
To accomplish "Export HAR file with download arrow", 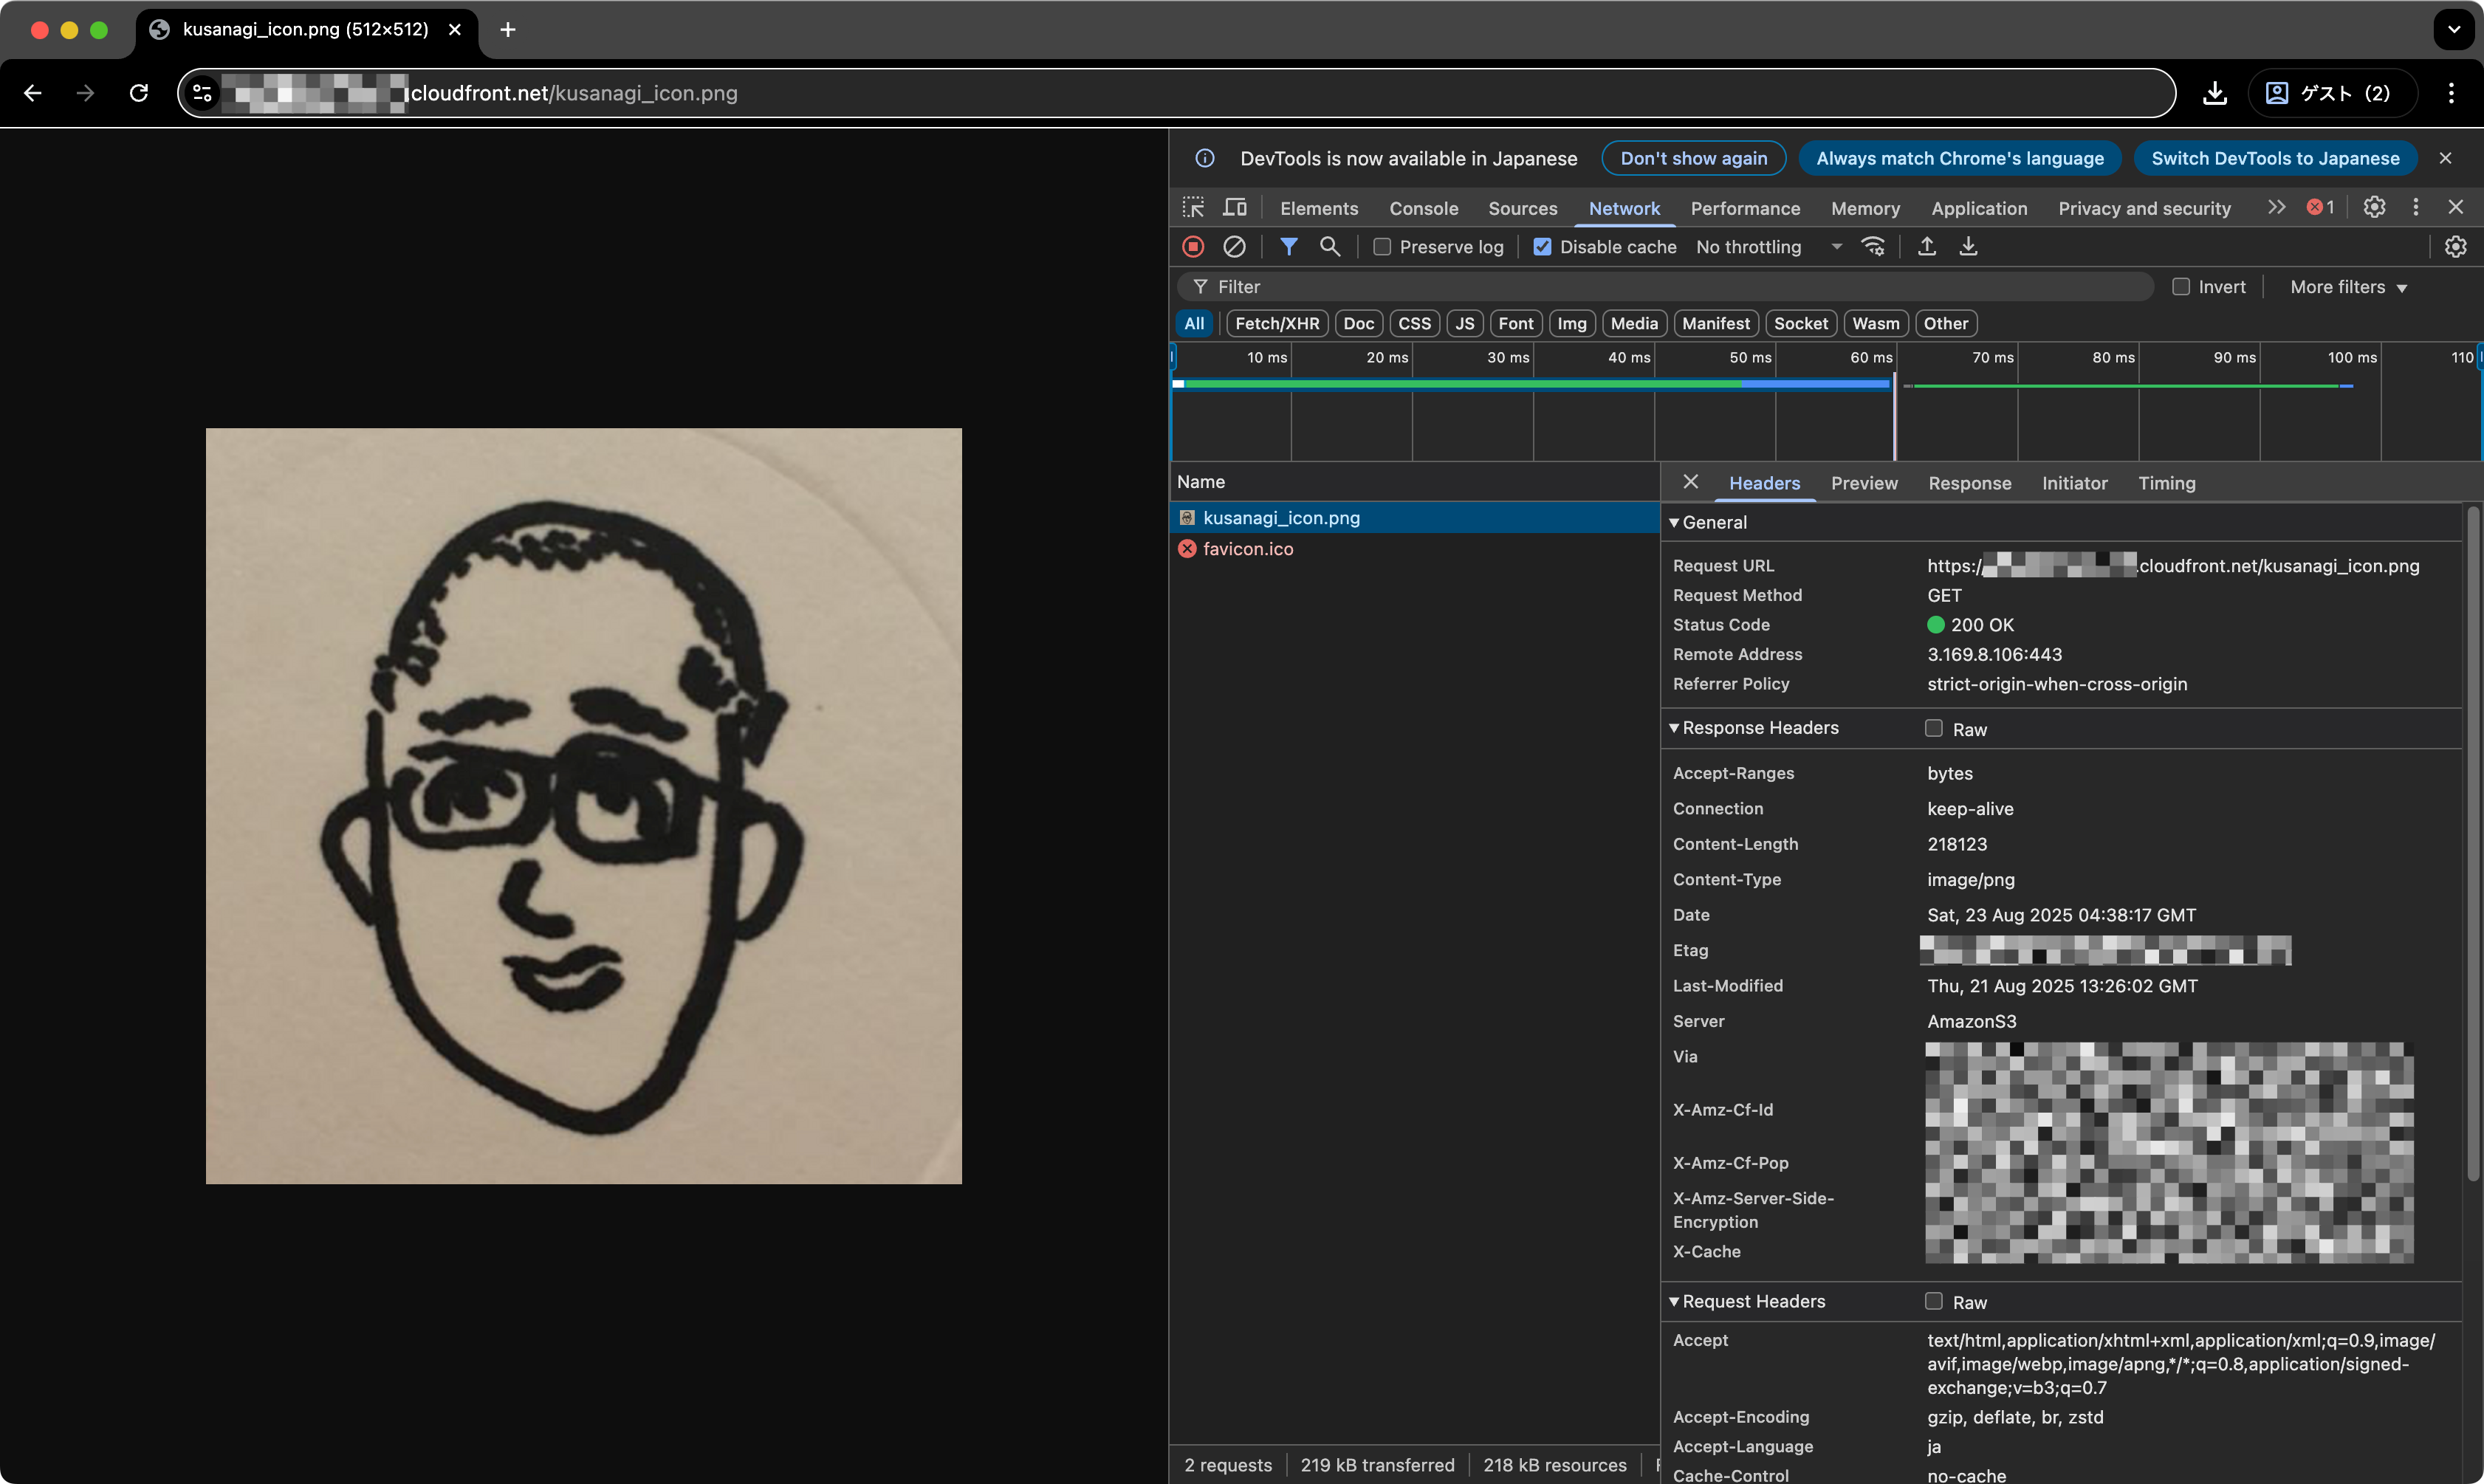I will [1968, 246].
